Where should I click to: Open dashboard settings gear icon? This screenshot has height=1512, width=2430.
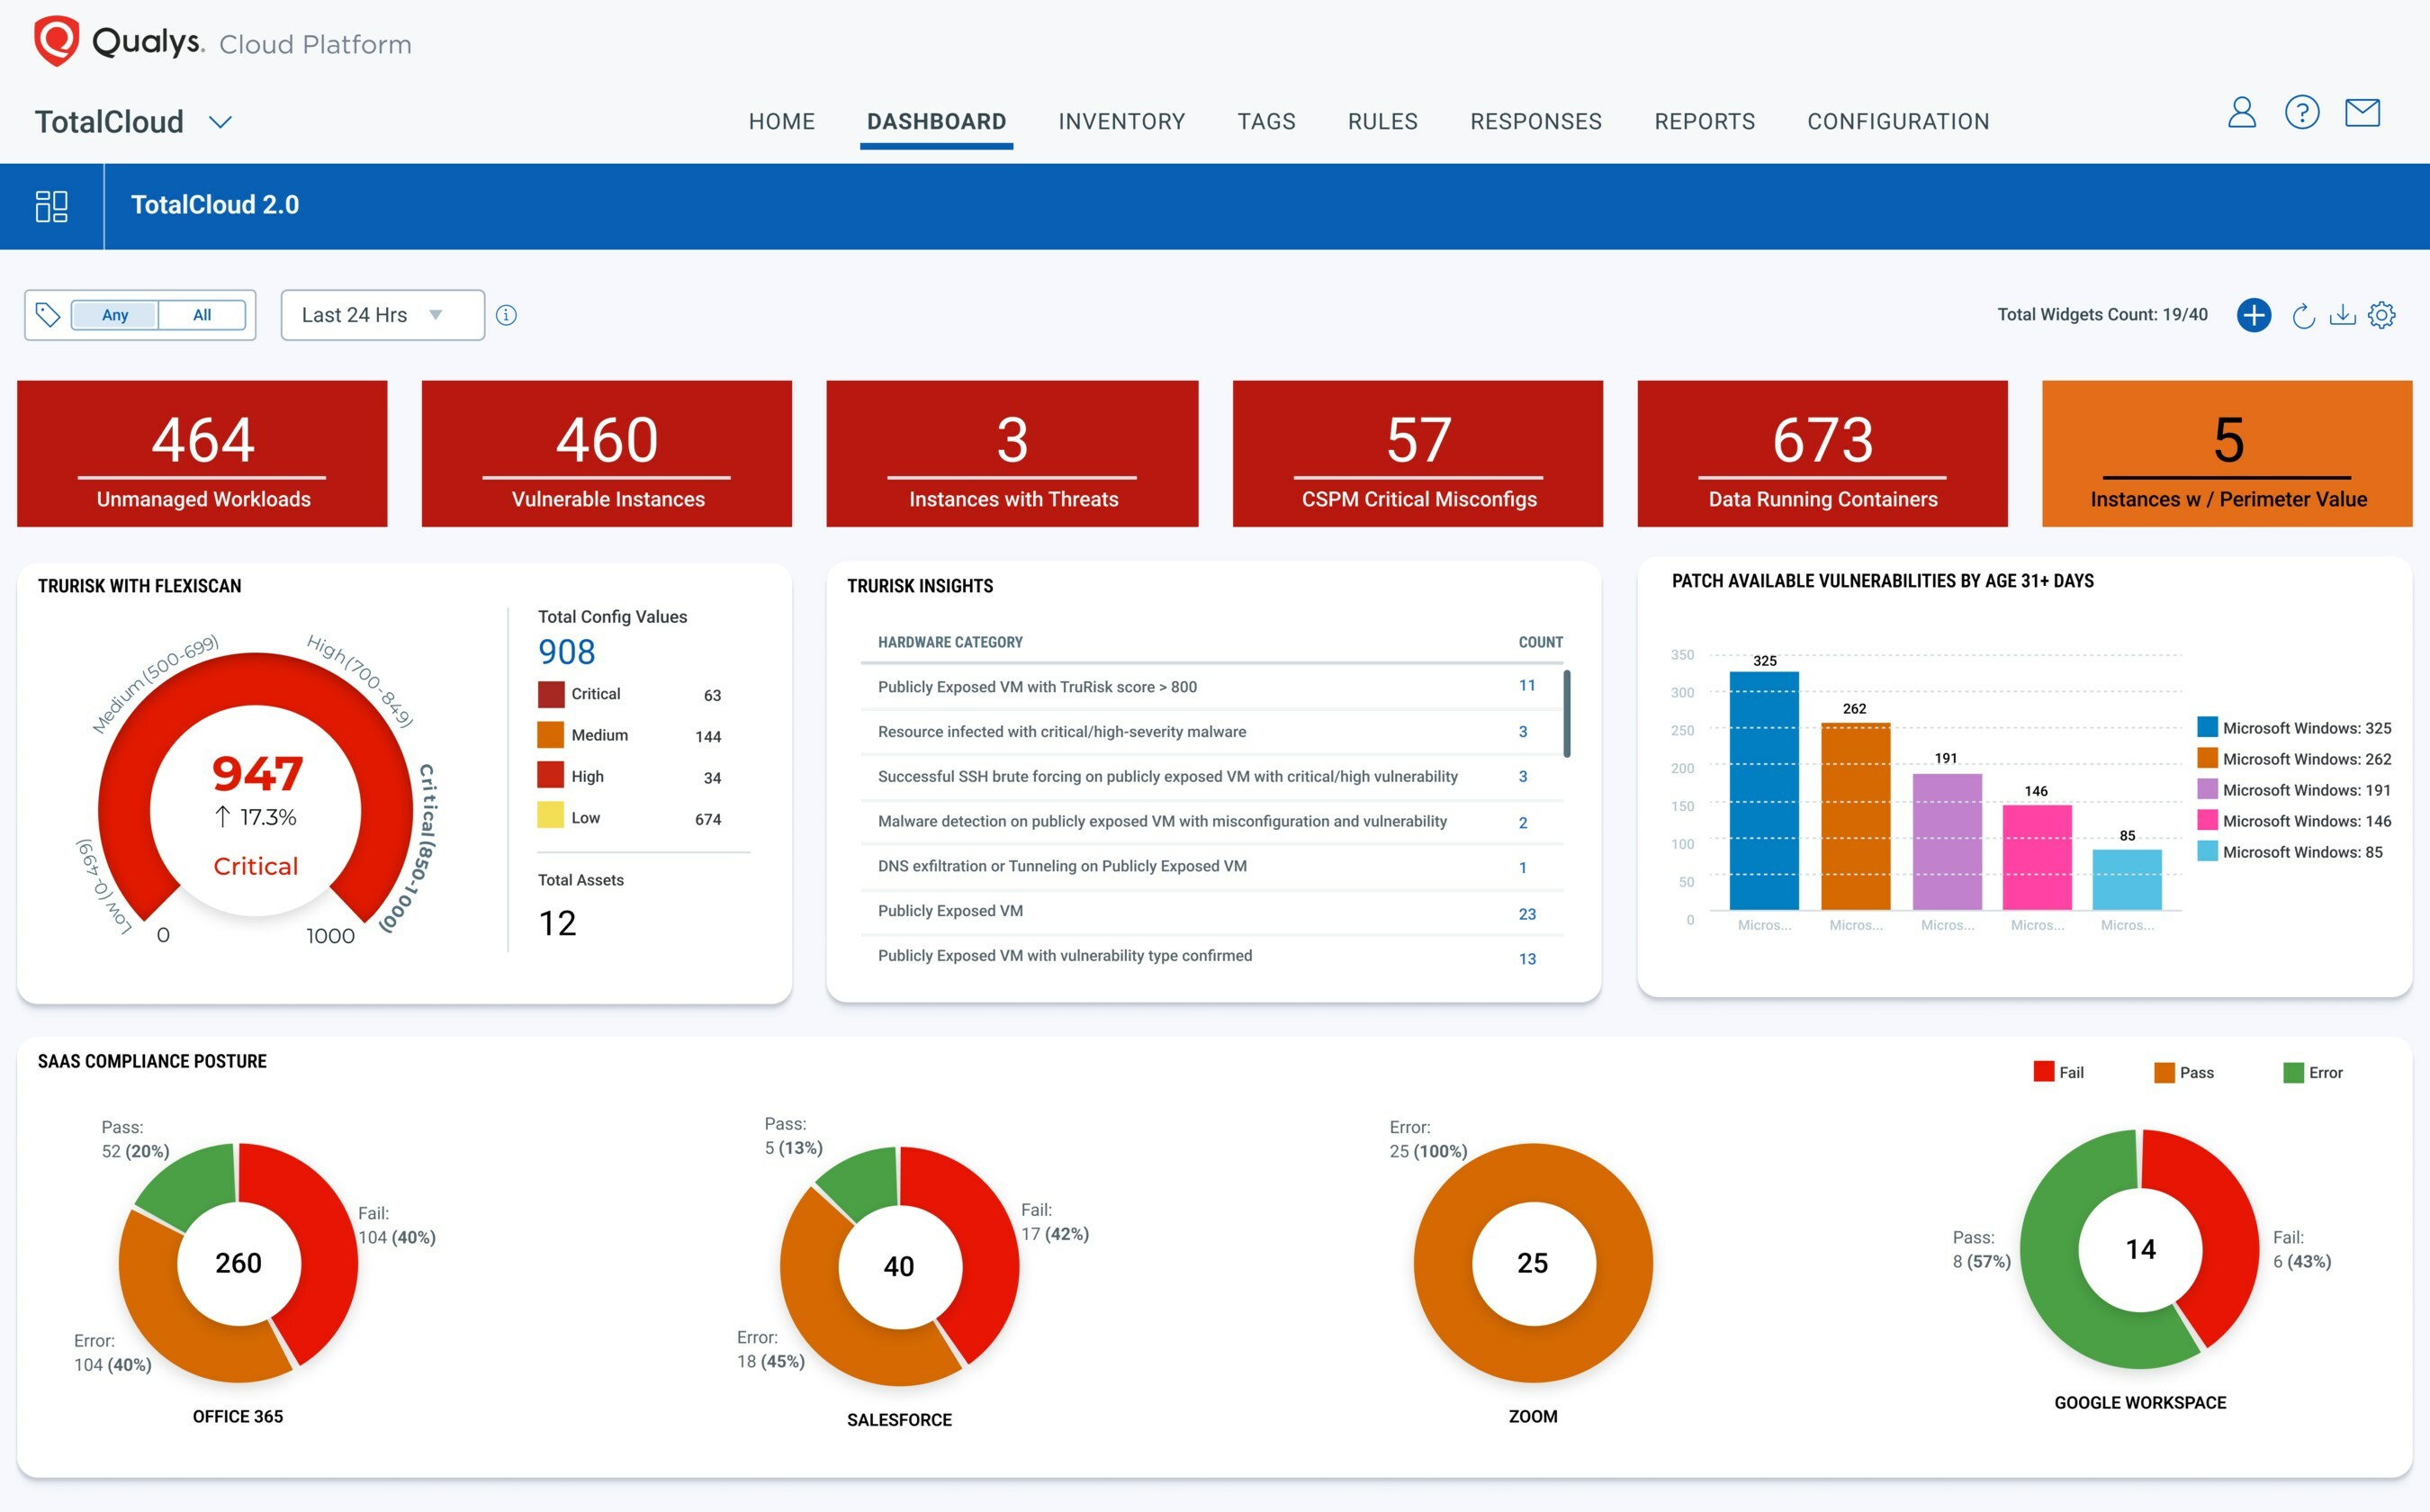[x=2382, y=315]
